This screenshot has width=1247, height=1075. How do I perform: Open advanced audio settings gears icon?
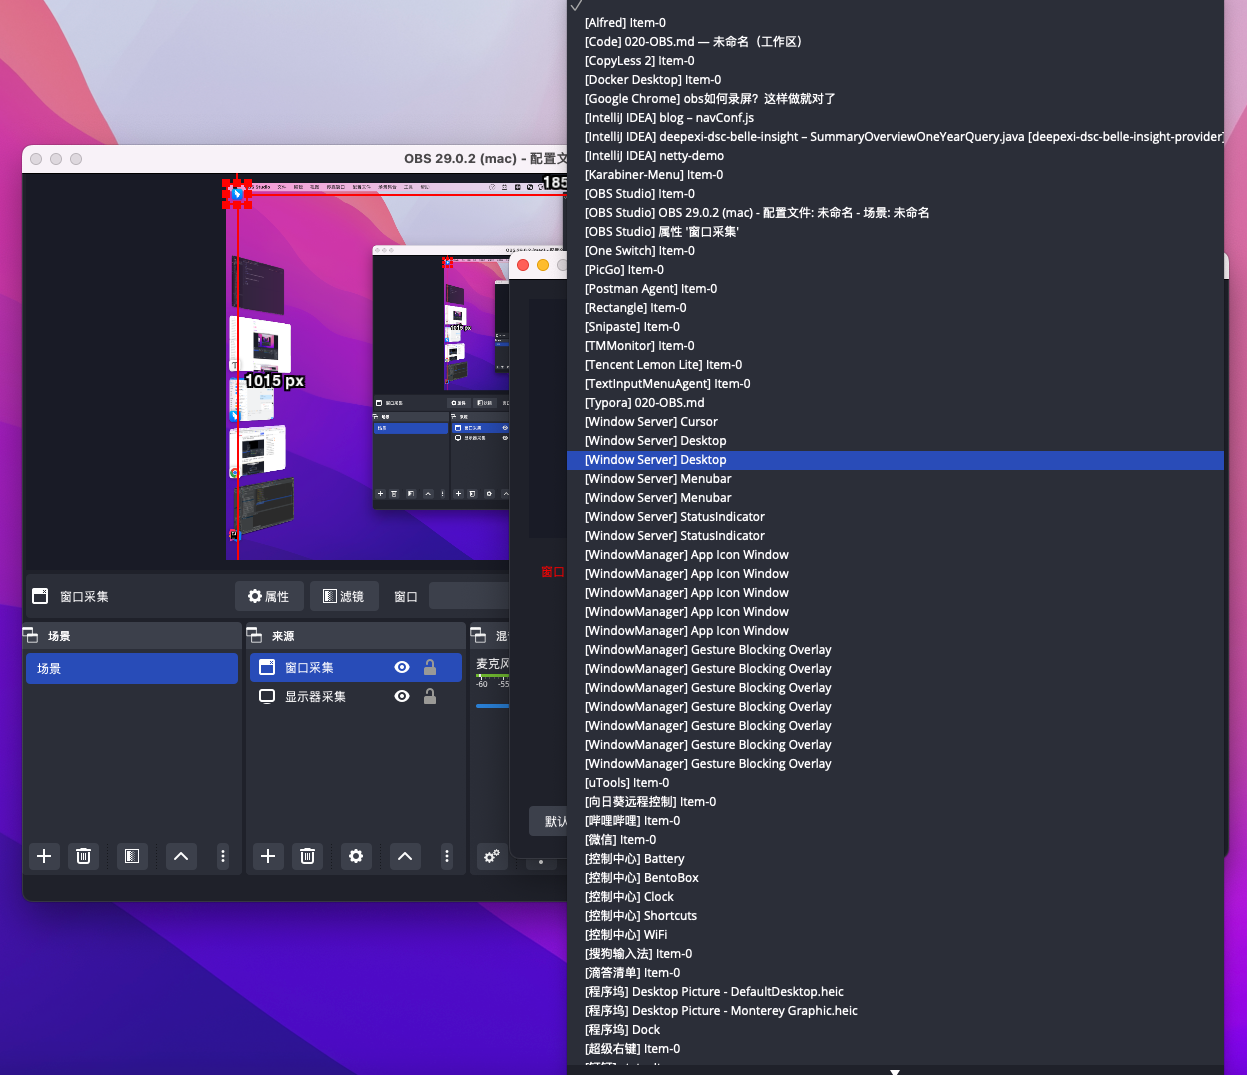click(492, 856)
